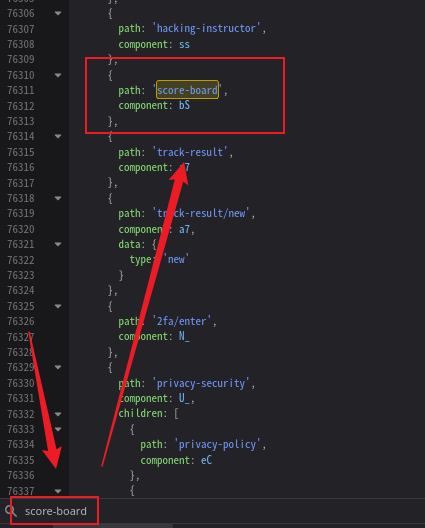
Task: Fold the block starting line 76325
Action: 58,306
